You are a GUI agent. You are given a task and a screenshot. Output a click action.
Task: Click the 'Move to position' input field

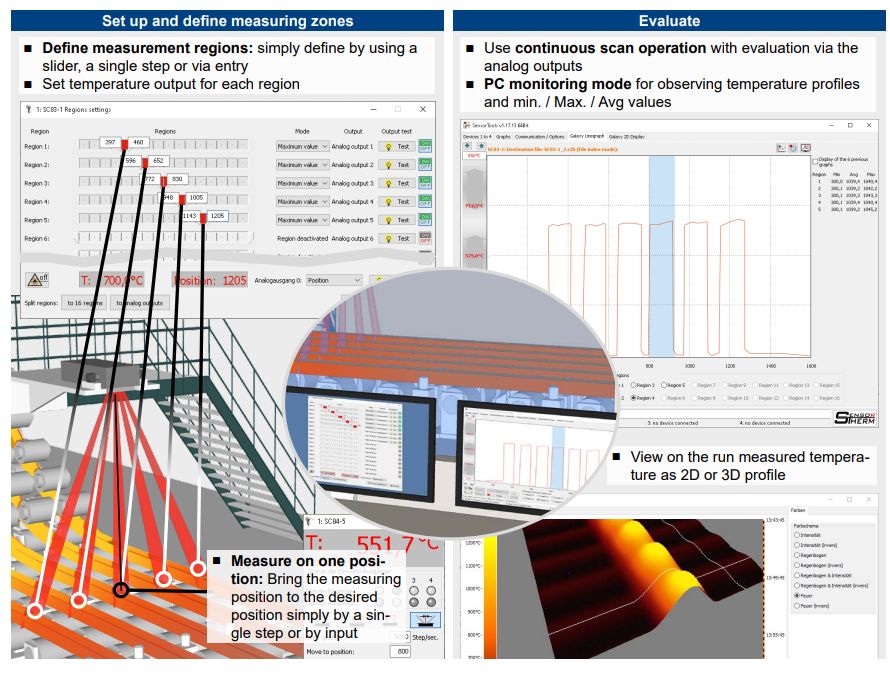tap(399, 652)
